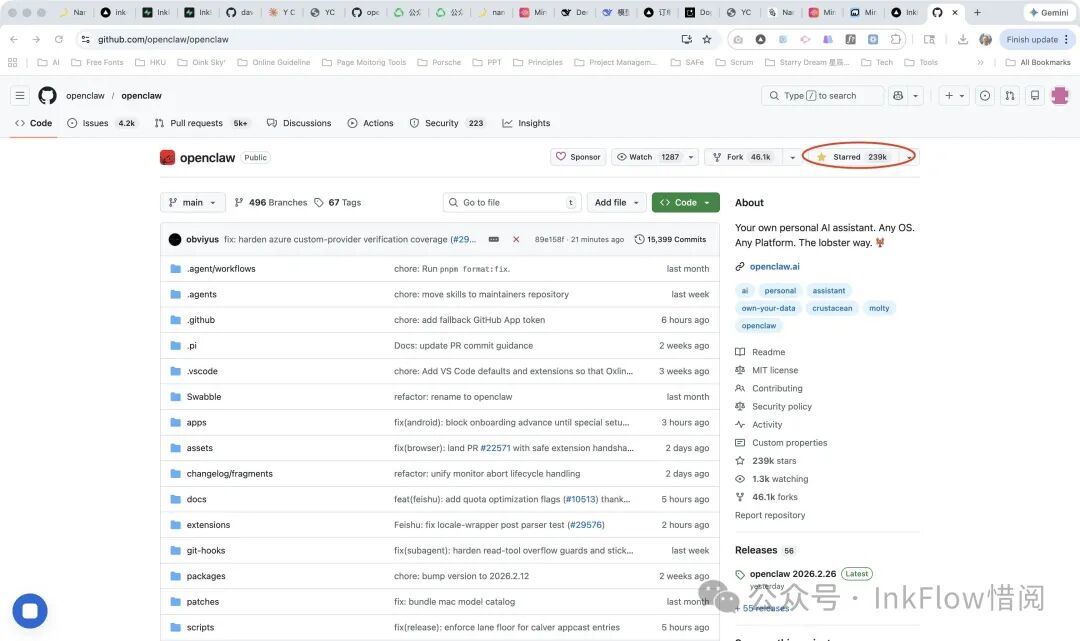Viewport: 1080px width, 641px height.
Task: Open the Copilot icon in header
Action: 897,96
